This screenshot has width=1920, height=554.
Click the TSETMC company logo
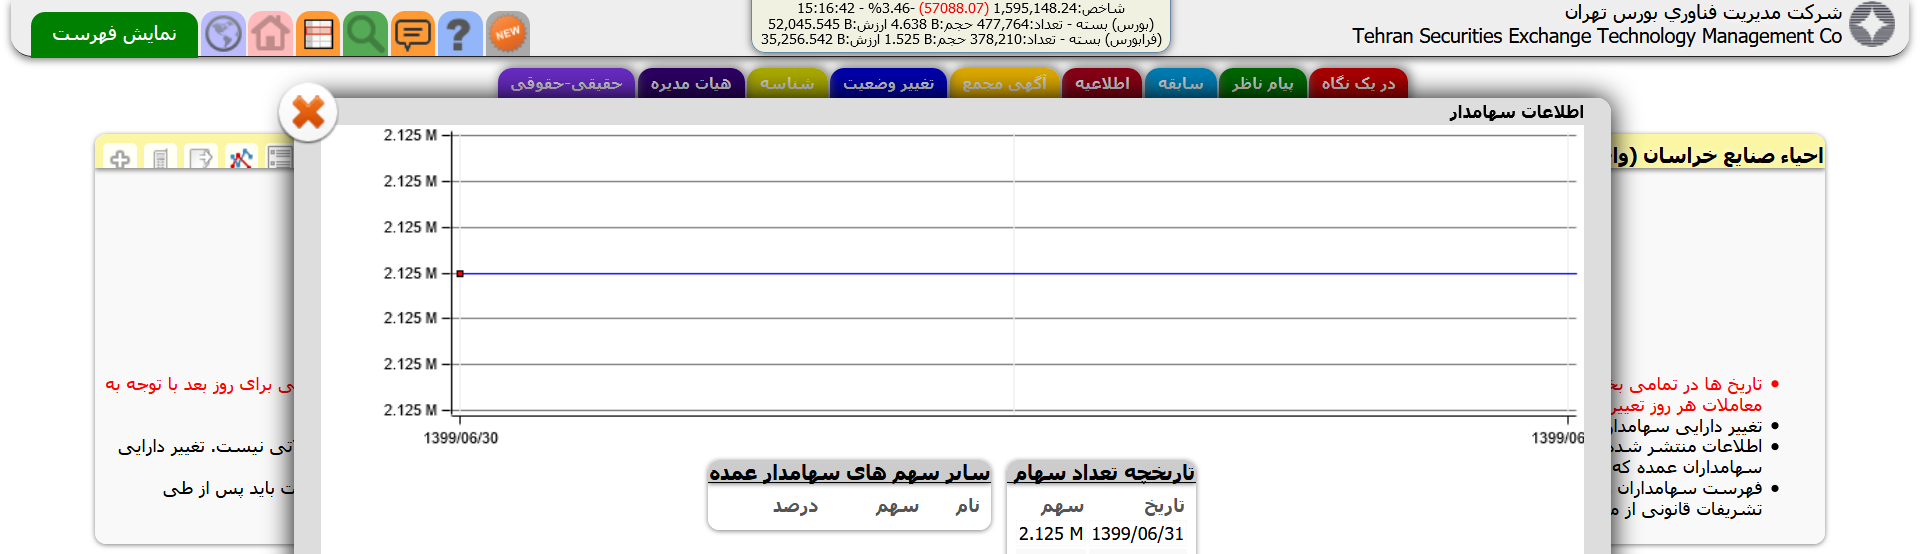(1872, 24)
